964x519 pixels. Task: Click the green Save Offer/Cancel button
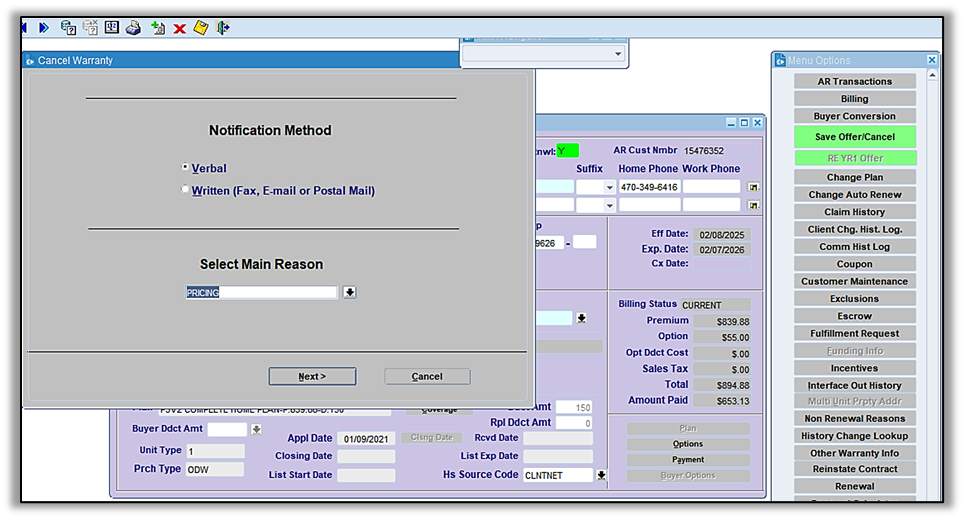pyautogui.click(x=854, y=137)
